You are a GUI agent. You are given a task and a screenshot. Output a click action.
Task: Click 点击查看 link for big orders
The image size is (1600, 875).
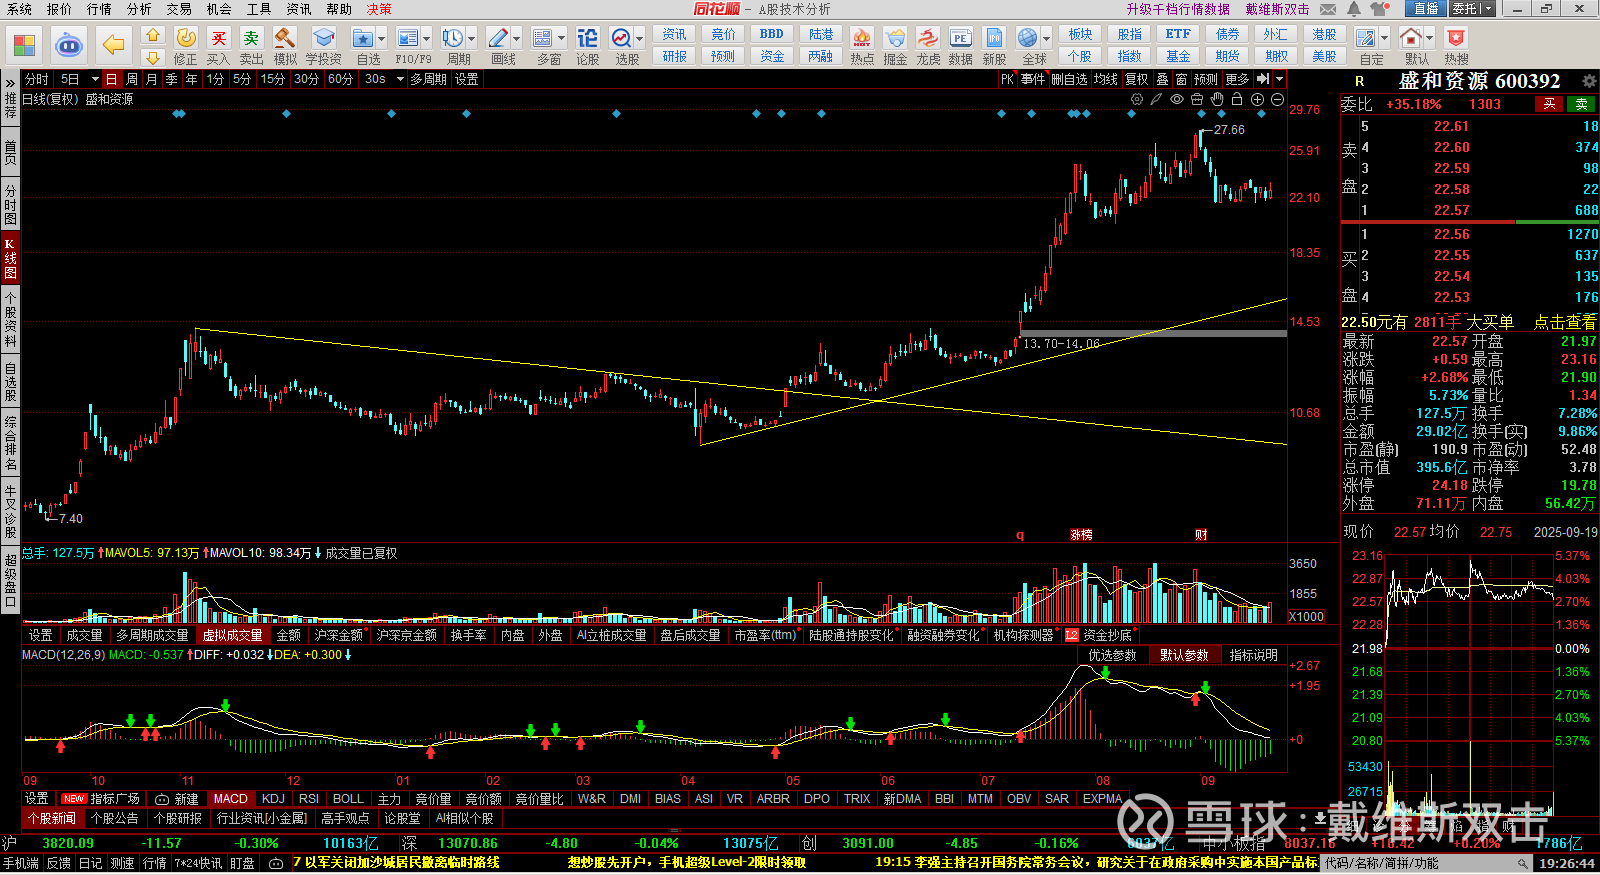coord(1565,322)
